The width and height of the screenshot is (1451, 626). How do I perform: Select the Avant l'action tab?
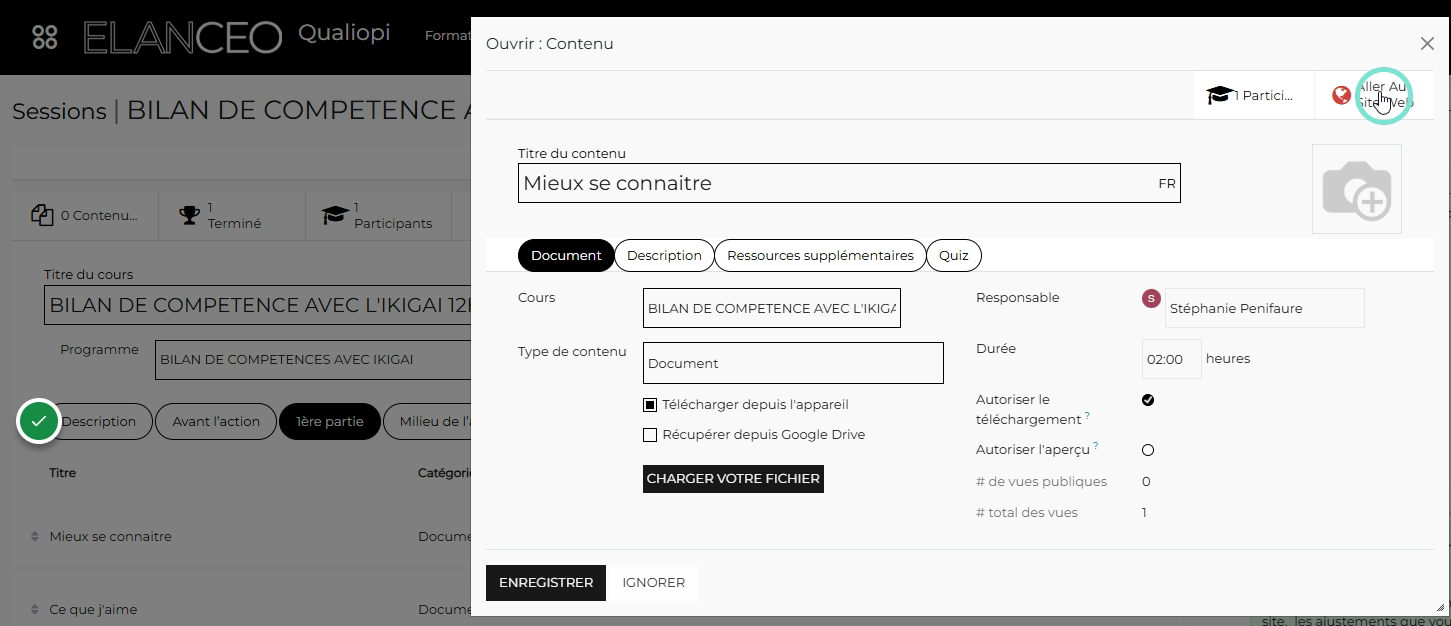pos(216,421)
